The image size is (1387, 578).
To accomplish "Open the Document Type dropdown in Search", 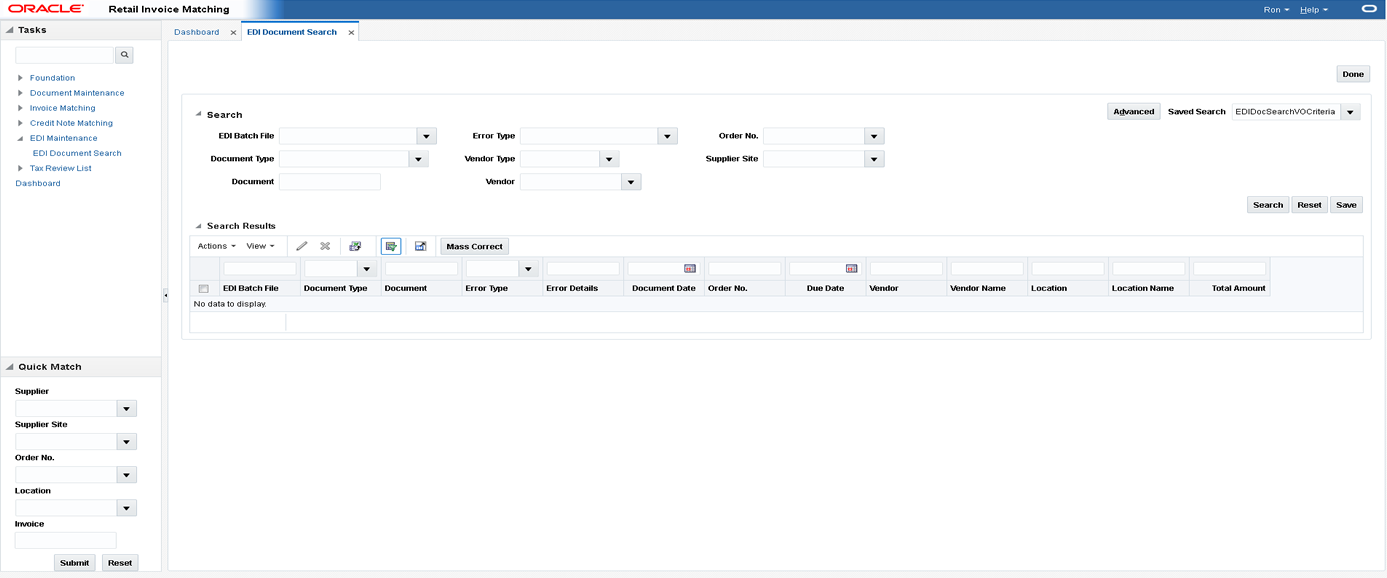I will click(x=418, y=158).
